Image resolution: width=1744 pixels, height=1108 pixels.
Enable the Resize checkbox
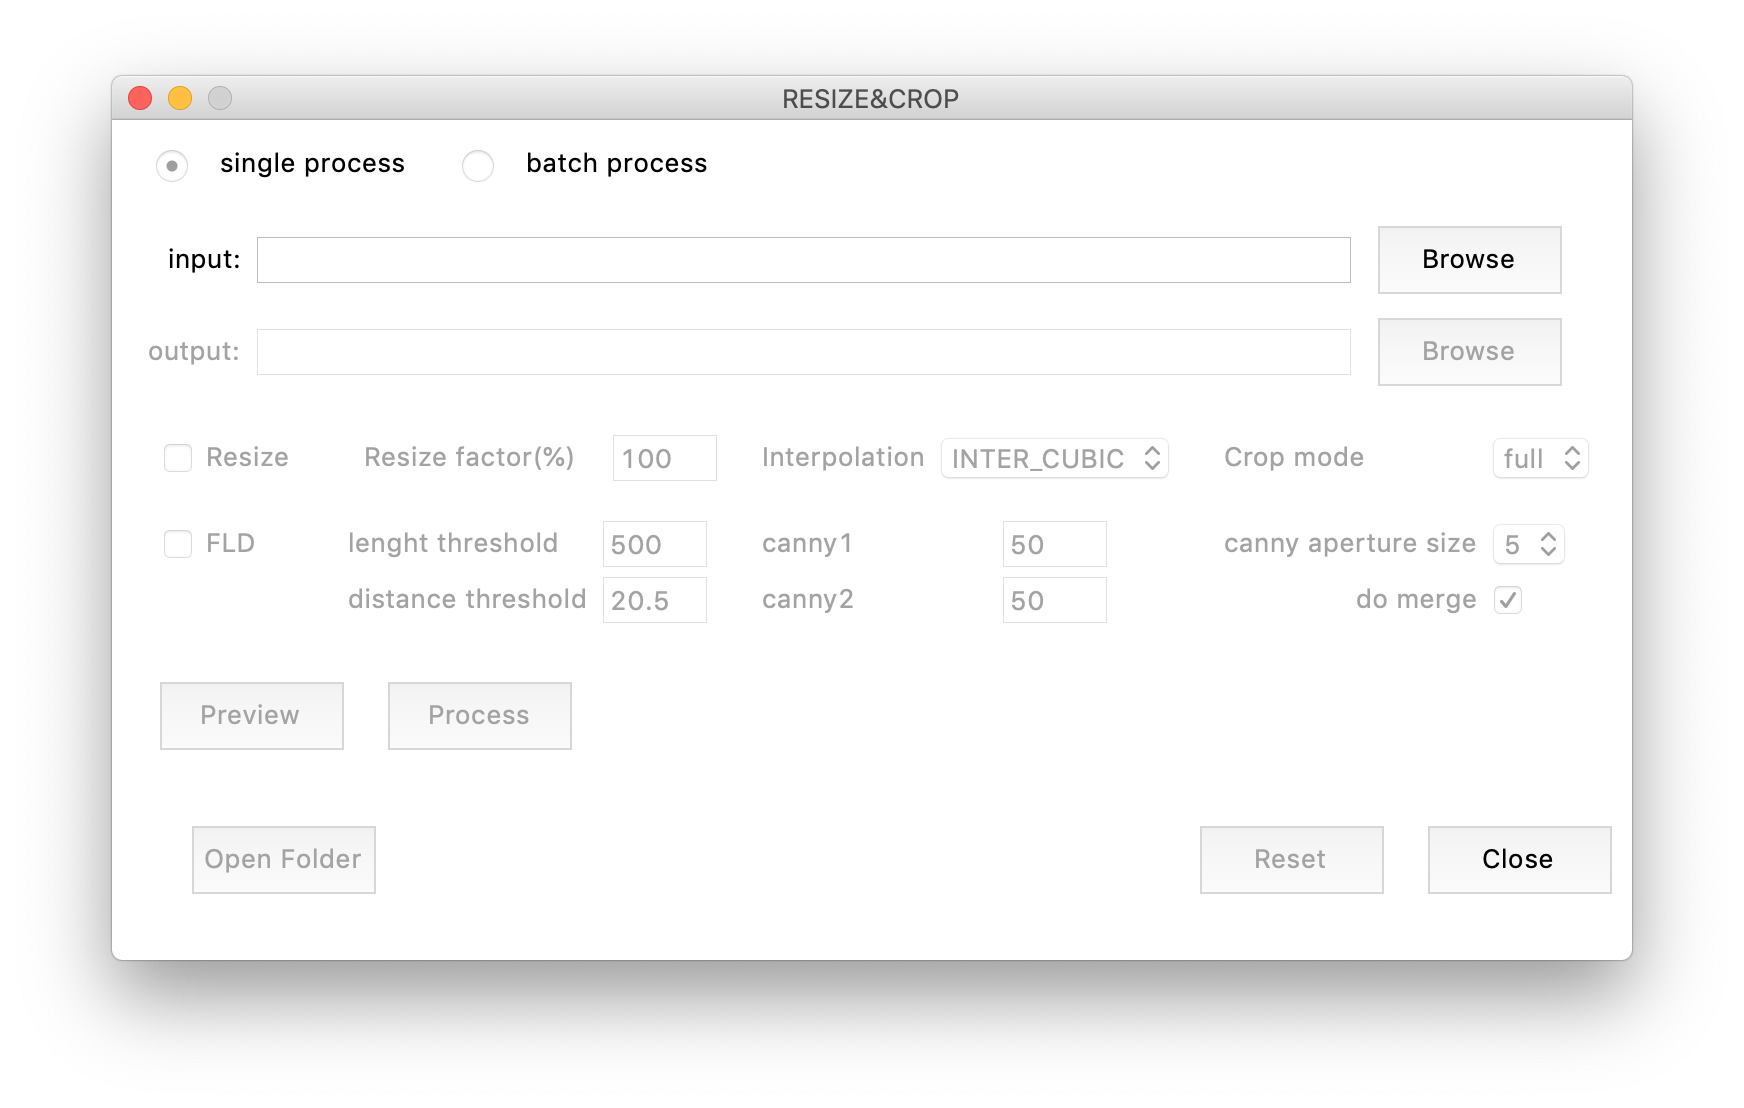(178, 458)
